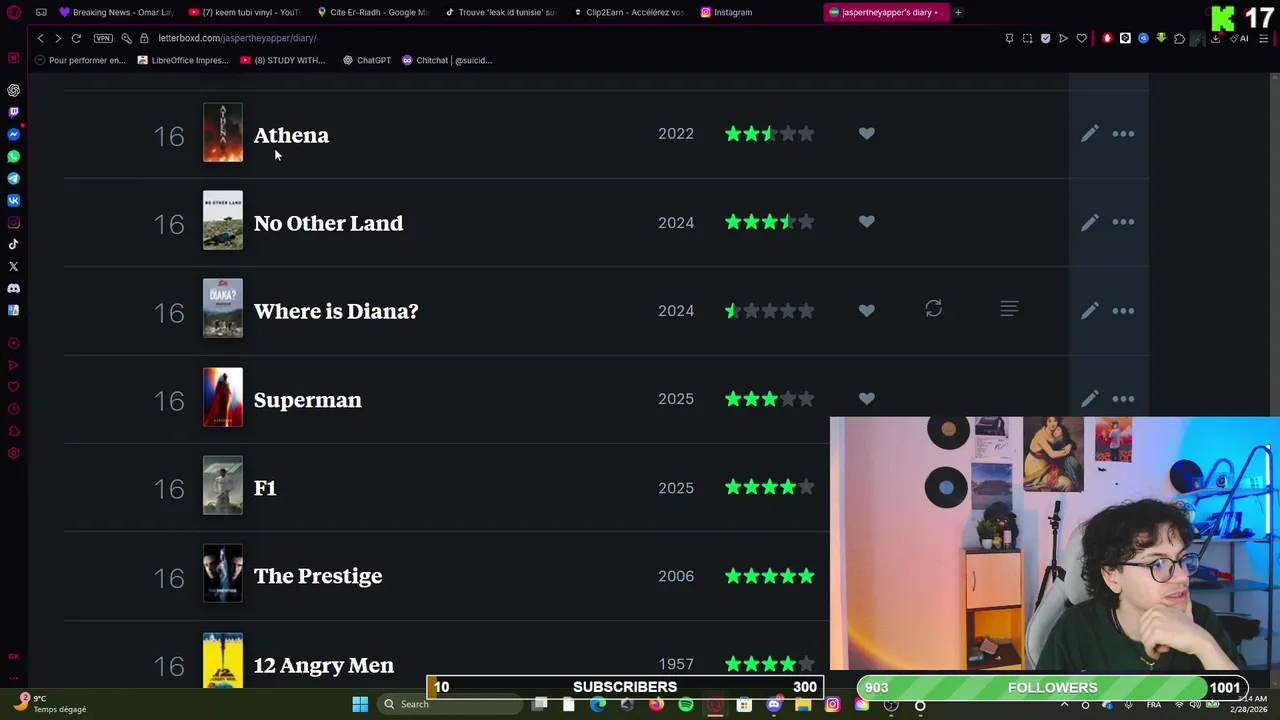Open the 12 Angry Men film page
This screenshot has width=1280, height=720.
tap(323, 665)
